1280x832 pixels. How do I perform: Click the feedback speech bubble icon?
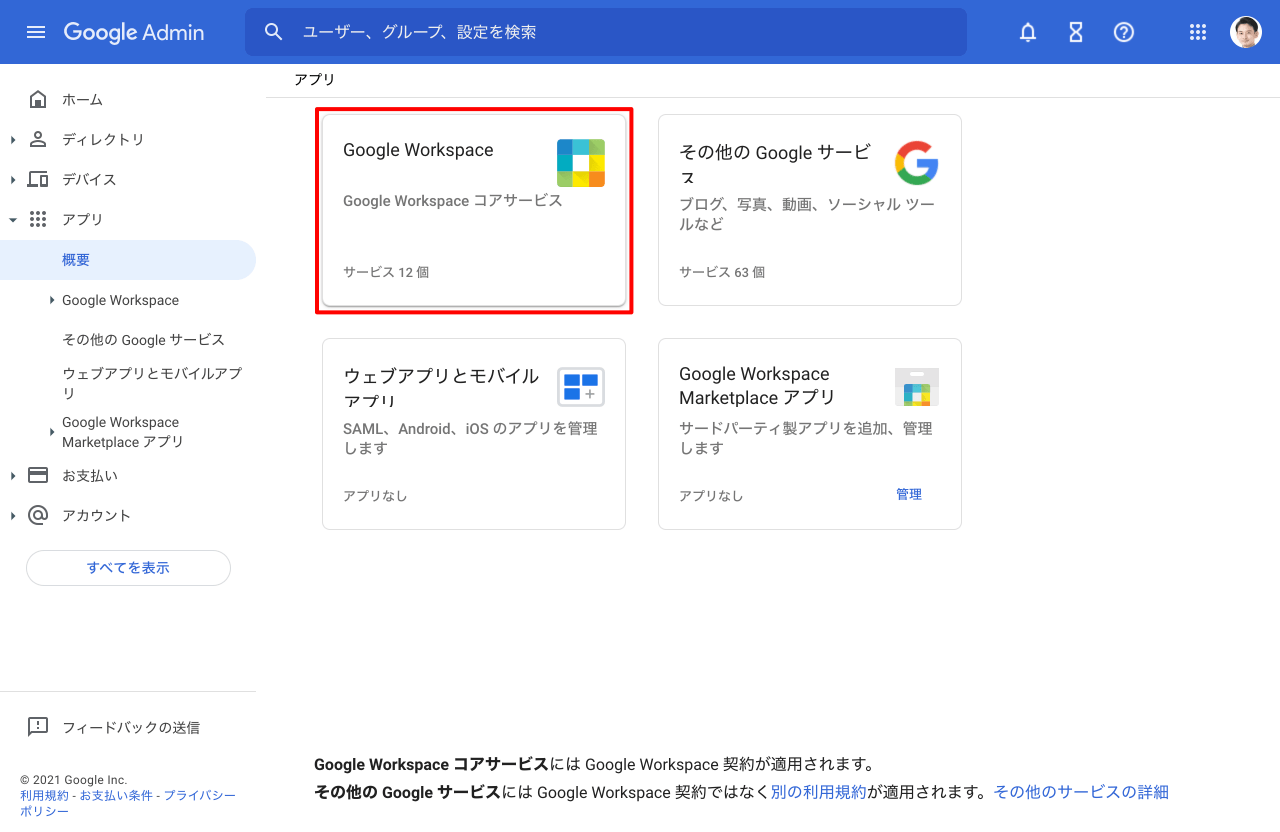click(38, 727)
